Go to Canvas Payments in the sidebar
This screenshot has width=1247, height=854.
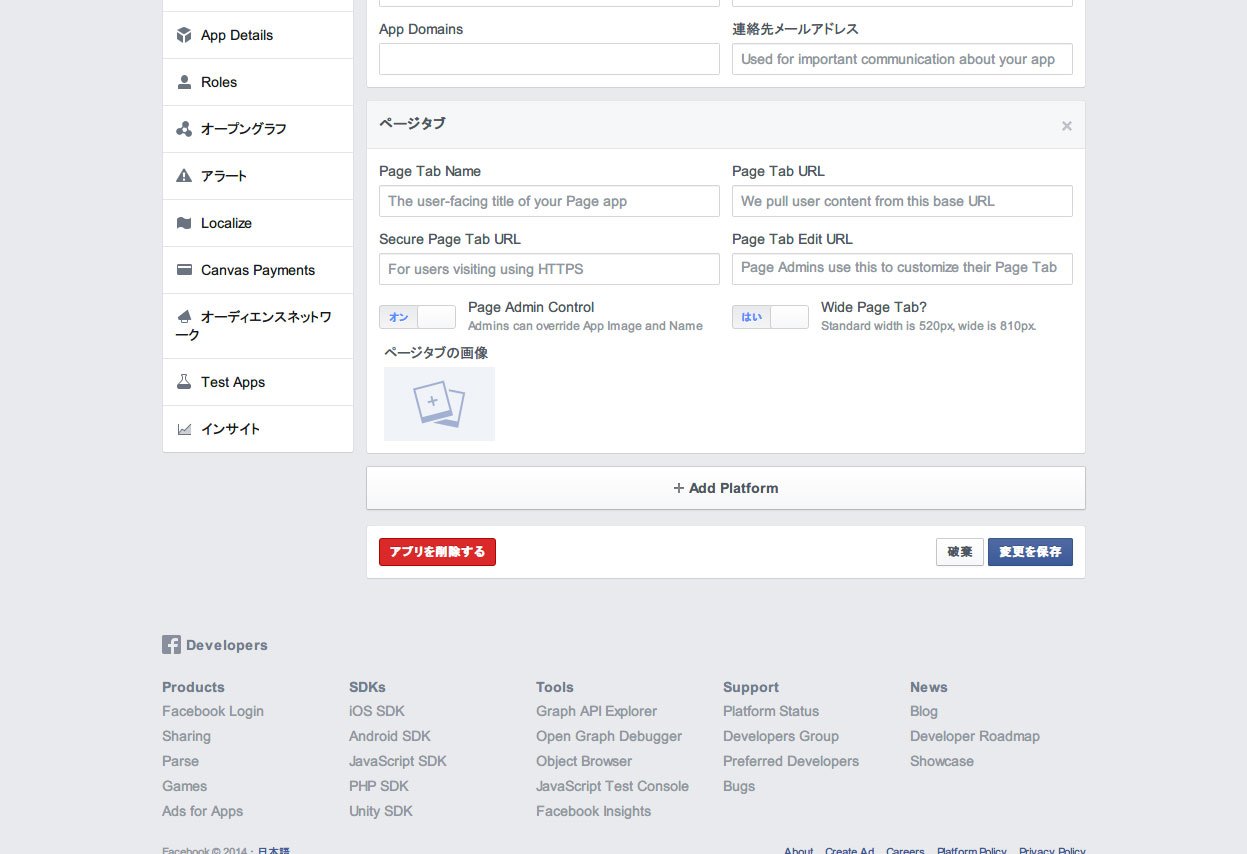coord(258,270)
